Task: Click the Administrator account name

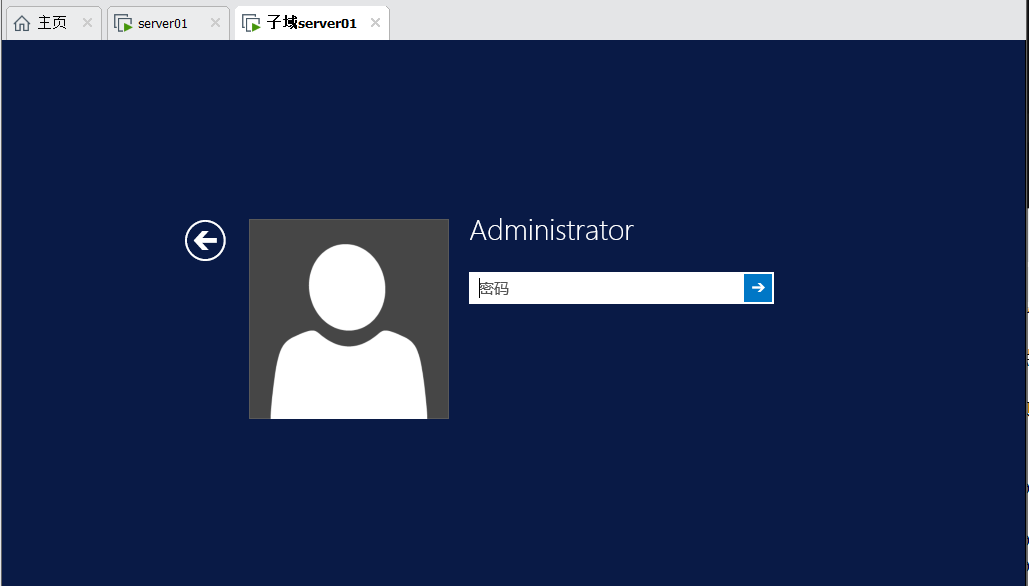Action: 551,230
